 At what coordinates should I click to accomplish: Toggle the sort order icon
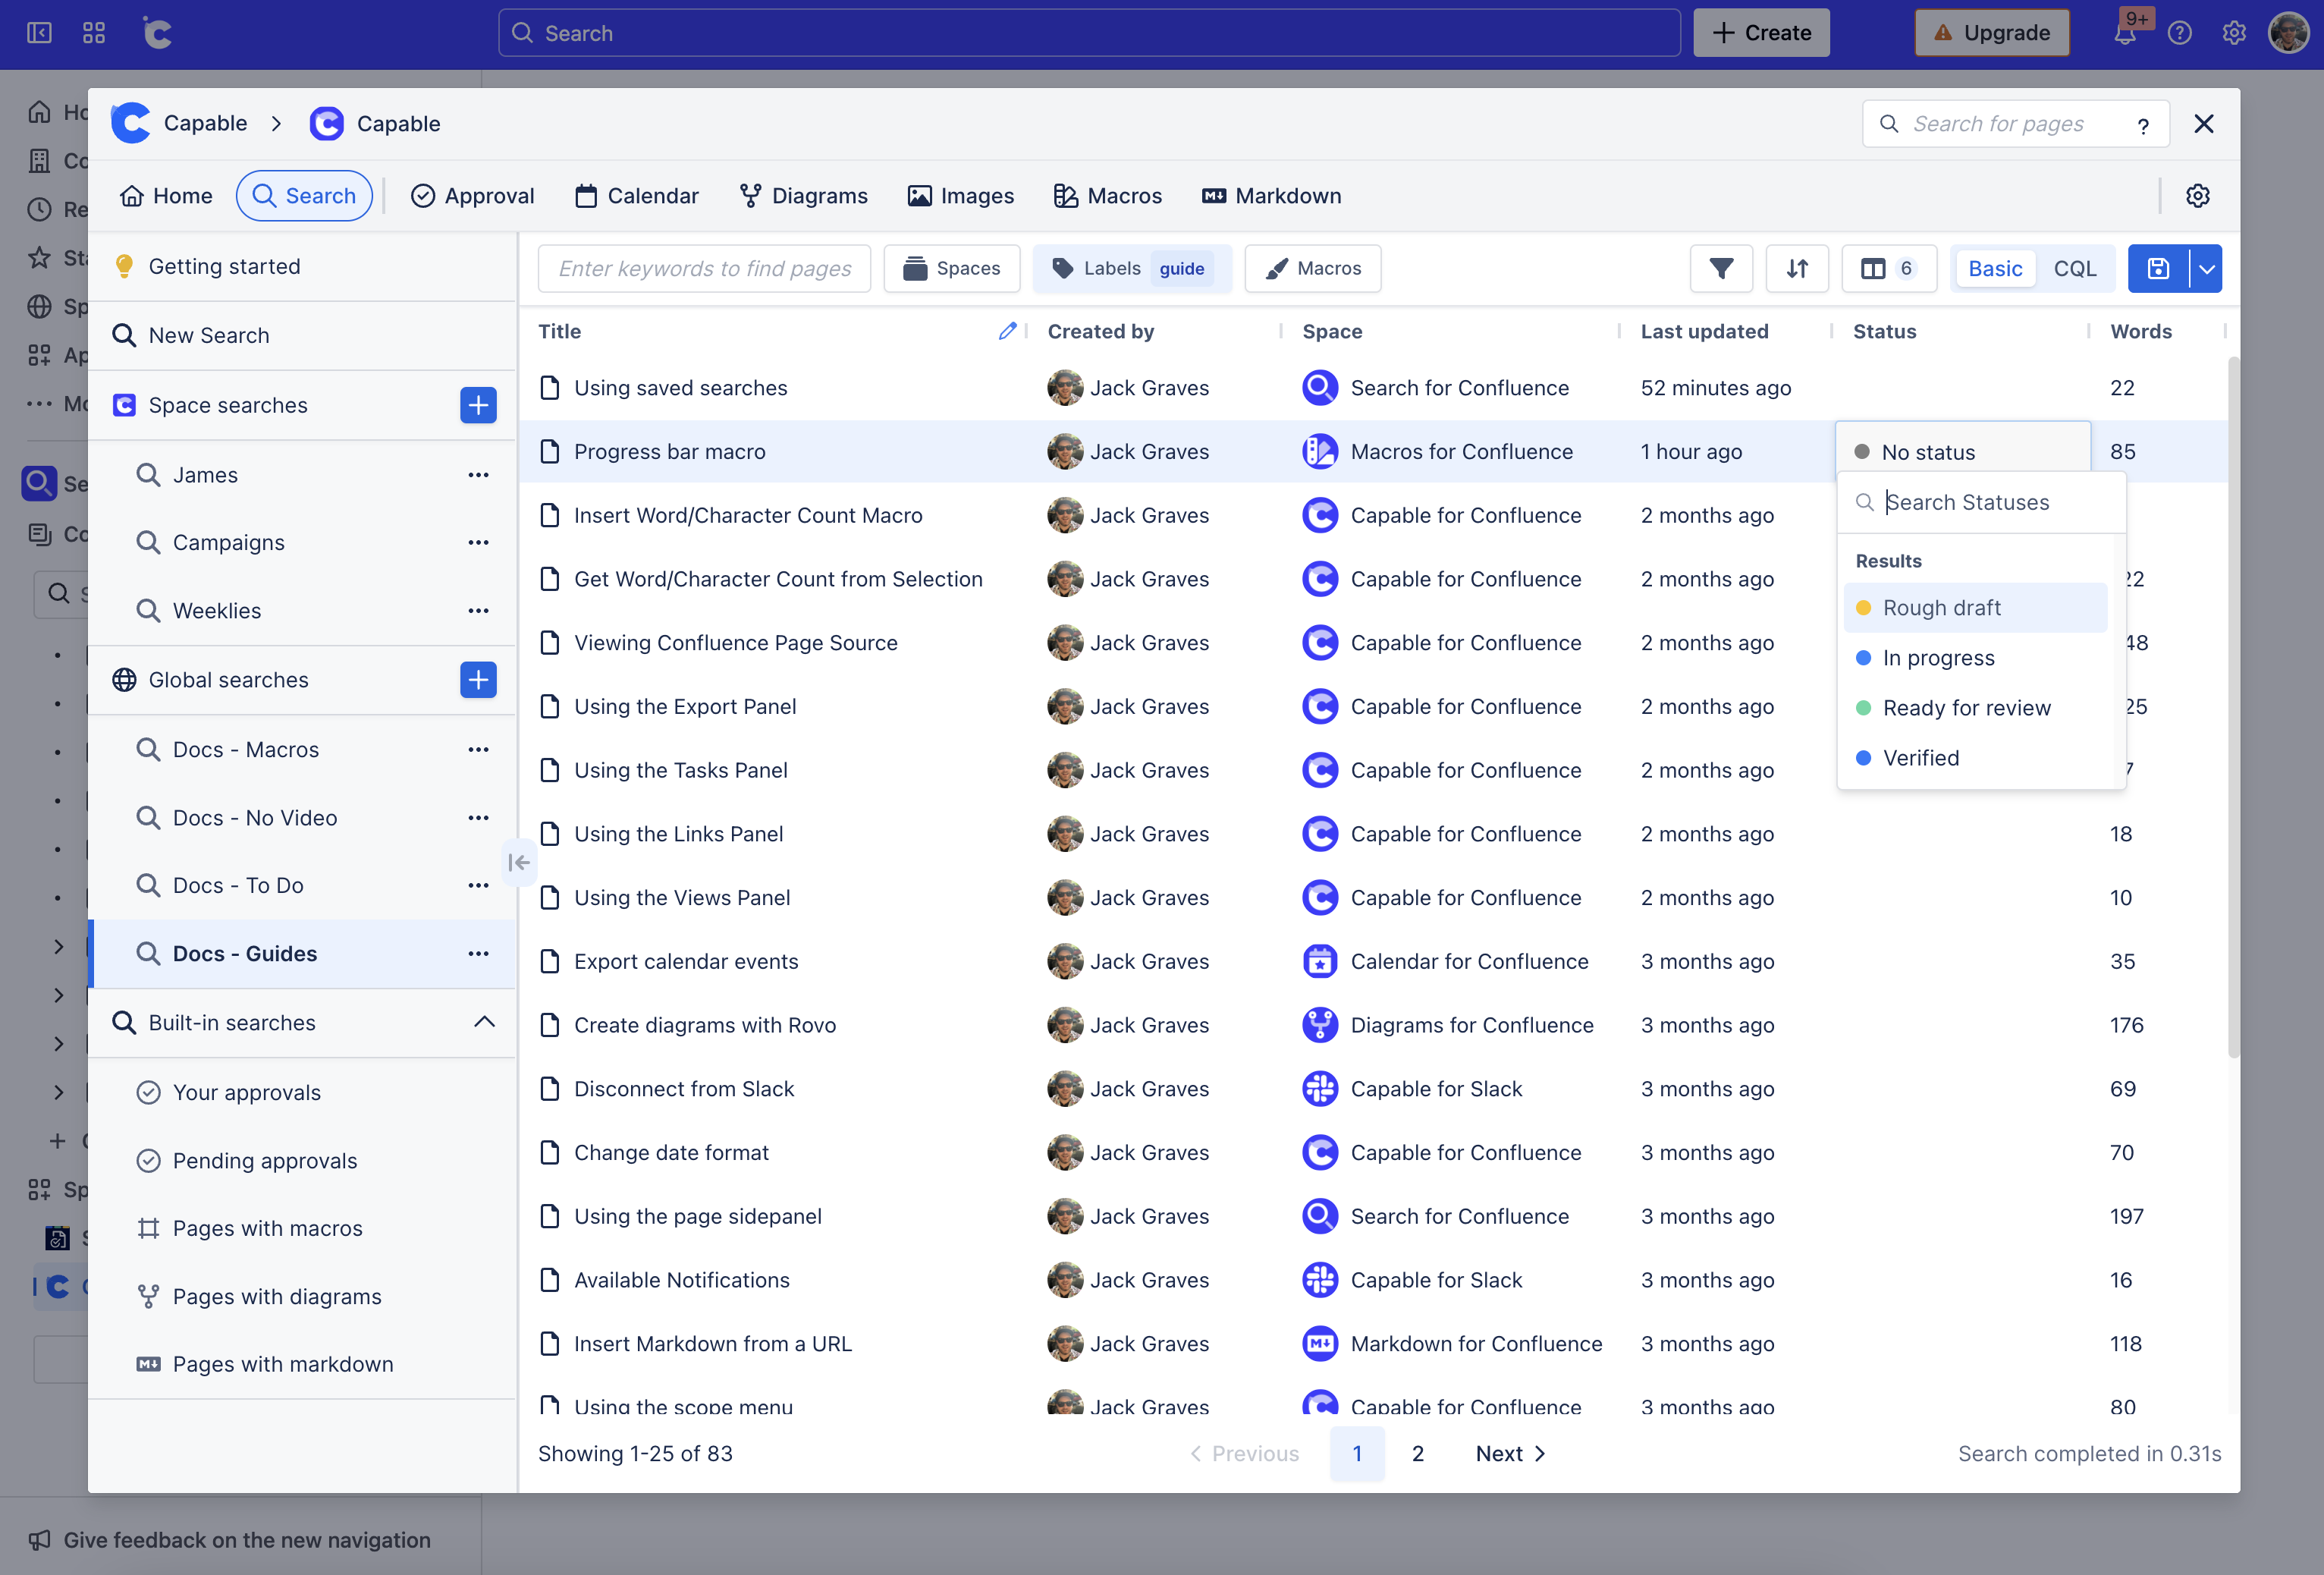coord(1797,268)
